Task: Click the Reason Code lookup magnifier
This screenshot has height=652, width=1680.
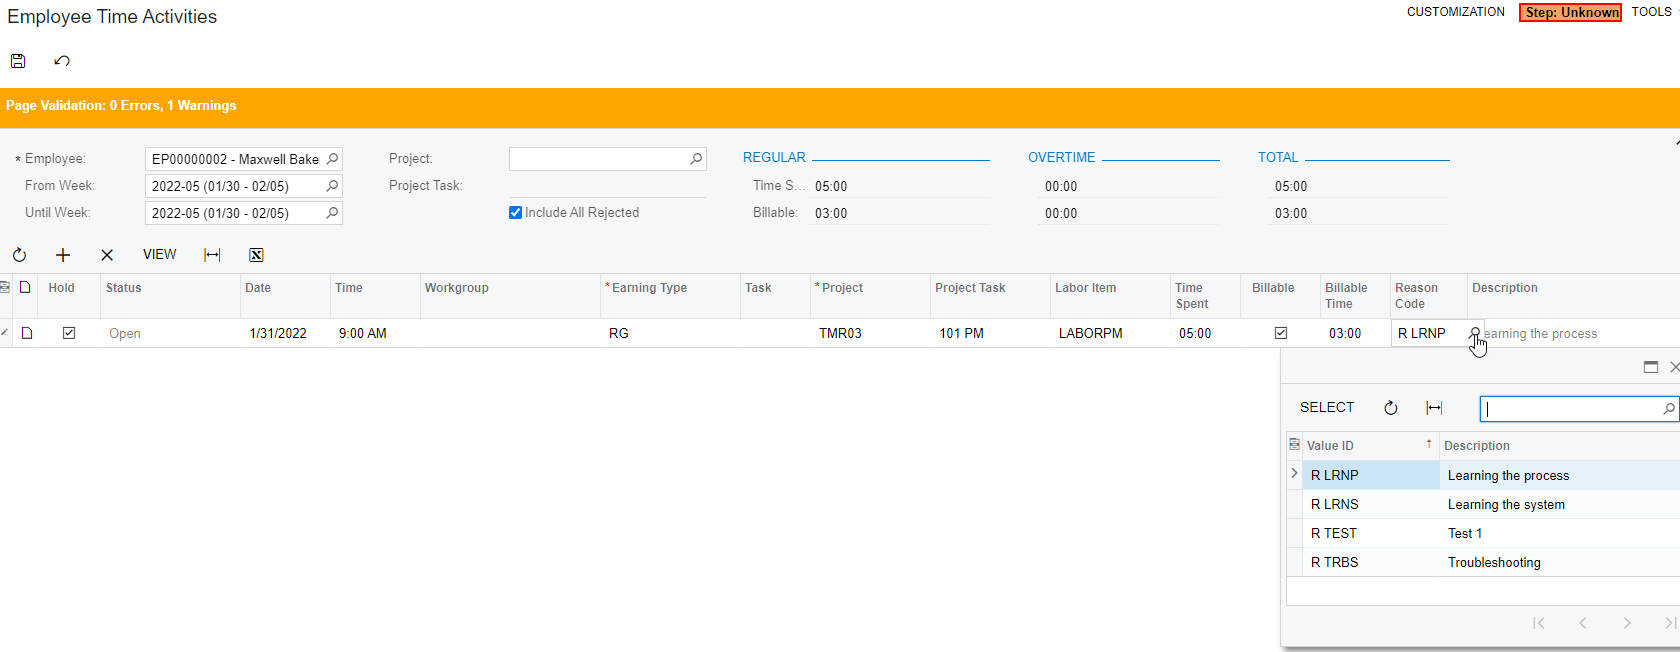Action: (x=1475, y=333)
